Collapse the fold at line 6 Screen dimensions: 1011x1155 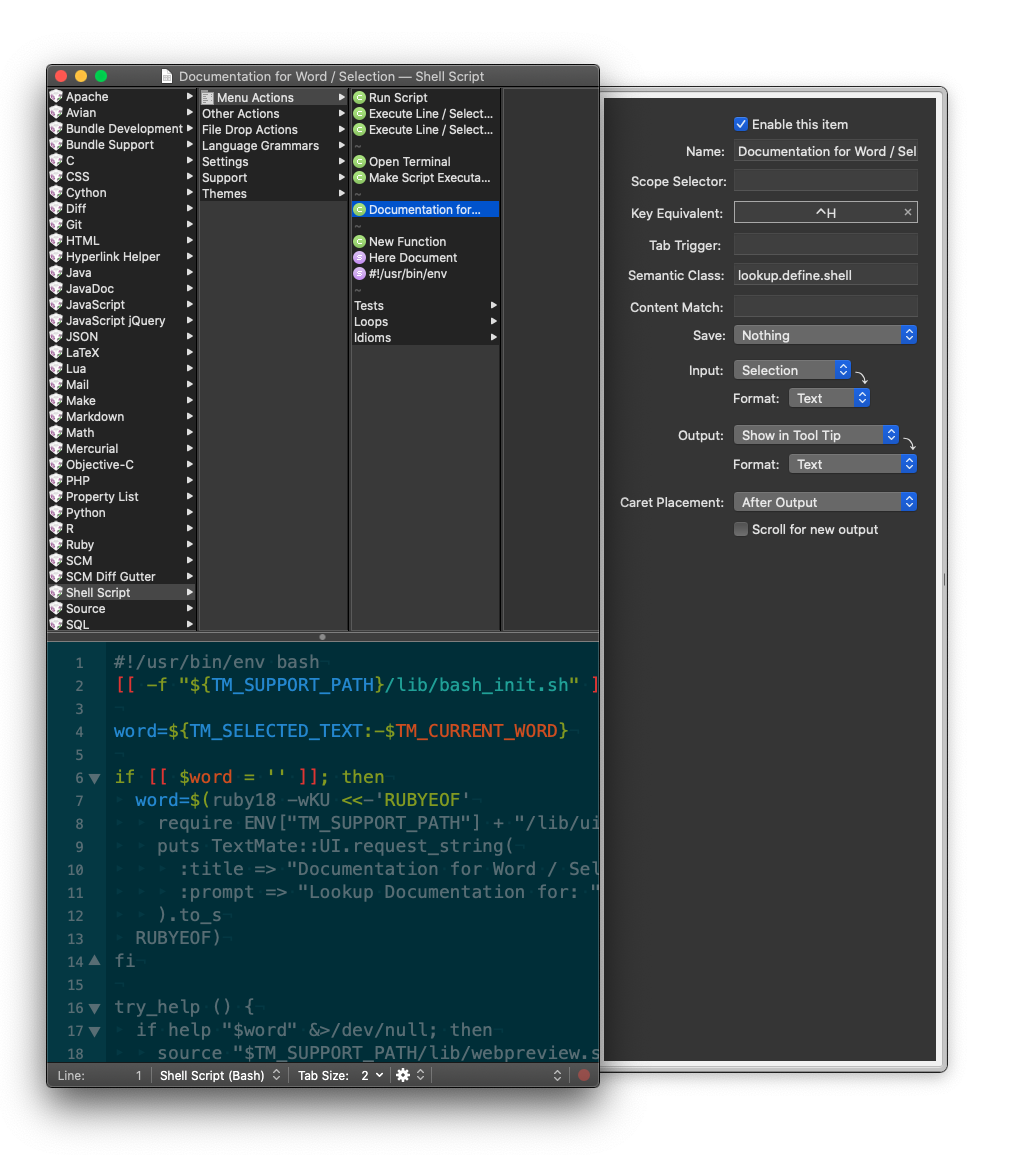click(x=94, y=778)
